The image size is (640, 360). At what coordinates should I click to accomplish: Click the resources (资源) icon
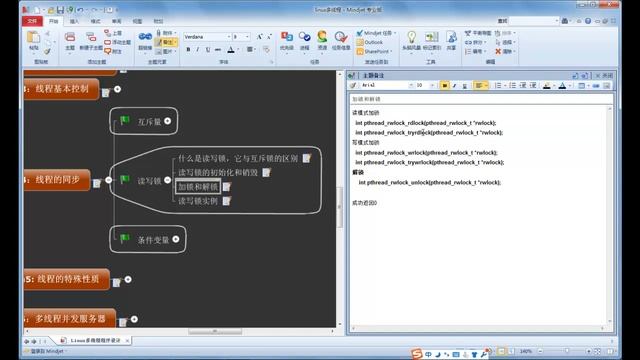(322, 37)
